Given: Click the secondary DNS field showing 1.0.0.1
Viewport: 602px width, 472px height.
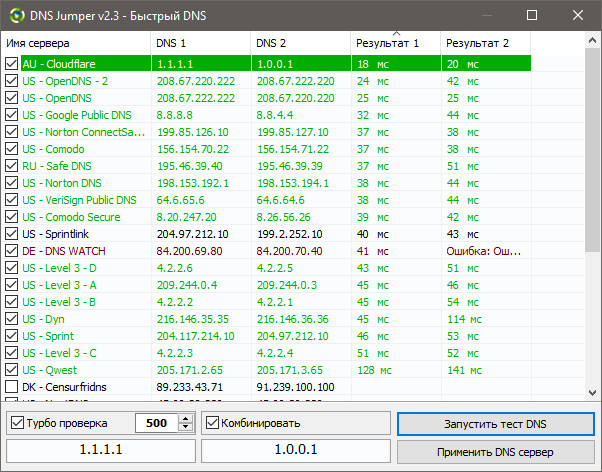Looking at the screenshot, I should (x=296, y=450).
